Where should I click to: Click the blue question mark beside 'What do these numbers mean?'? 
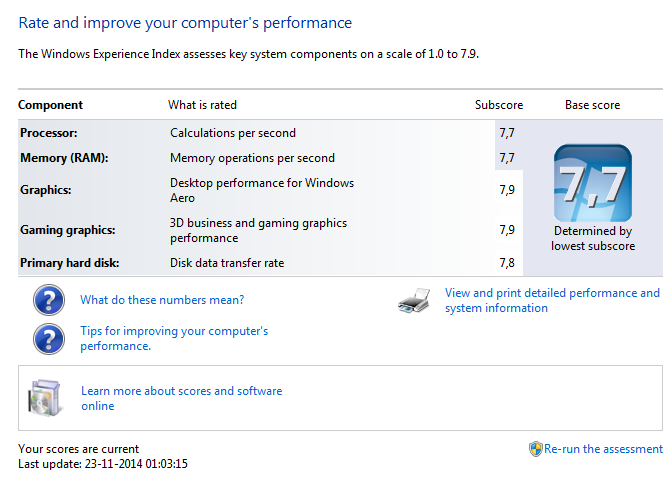click(x=48, y=300)
